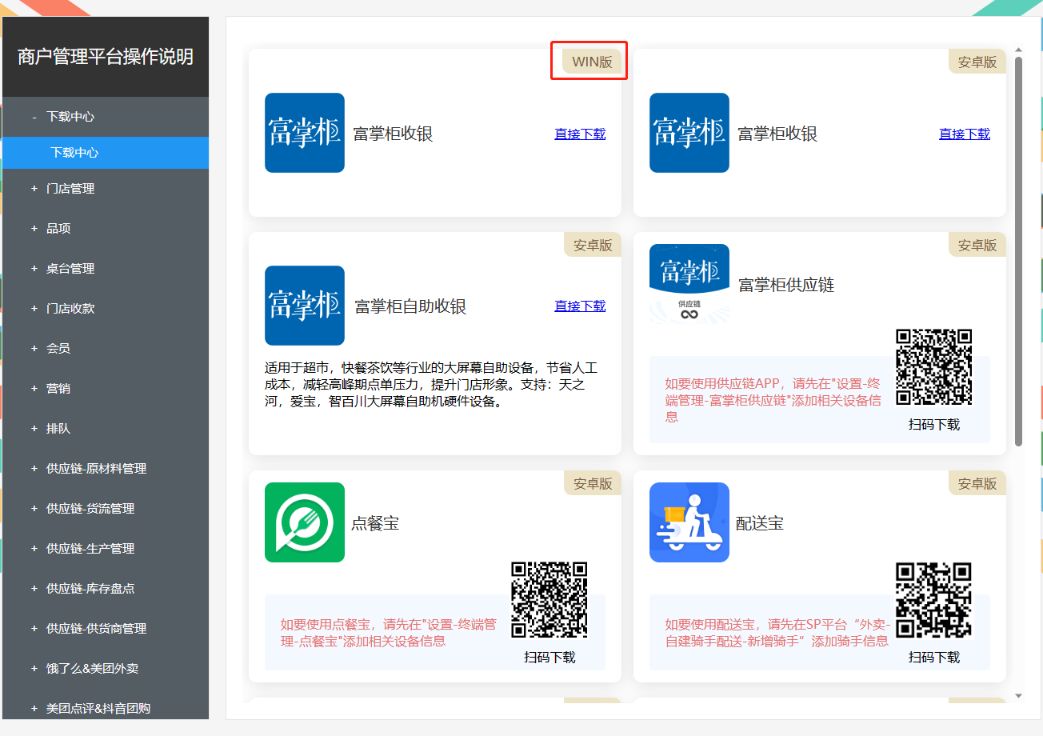Click the 安卓版 tag on 配送宝 card
The width and height of the screenshot is (1043, 736).
pos(976,483)
